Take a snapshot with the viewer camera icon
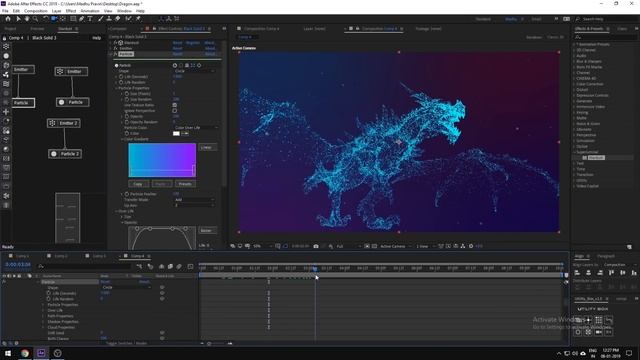640x360 pixels. (x=316, y=246)
